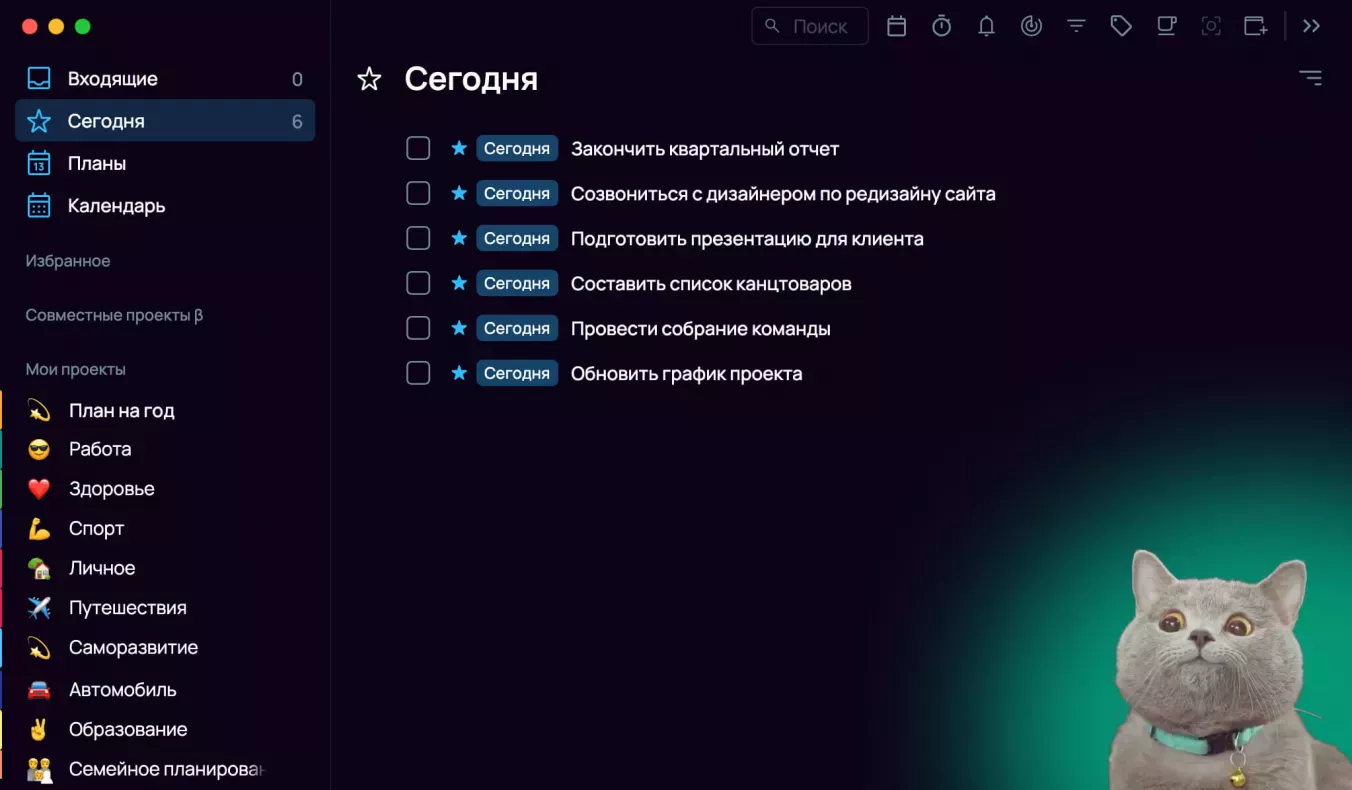Viewport: 1352px width, 790px height.
Task: Click the focus frame icon in the toolbar
Action: tap(1211, 26)
